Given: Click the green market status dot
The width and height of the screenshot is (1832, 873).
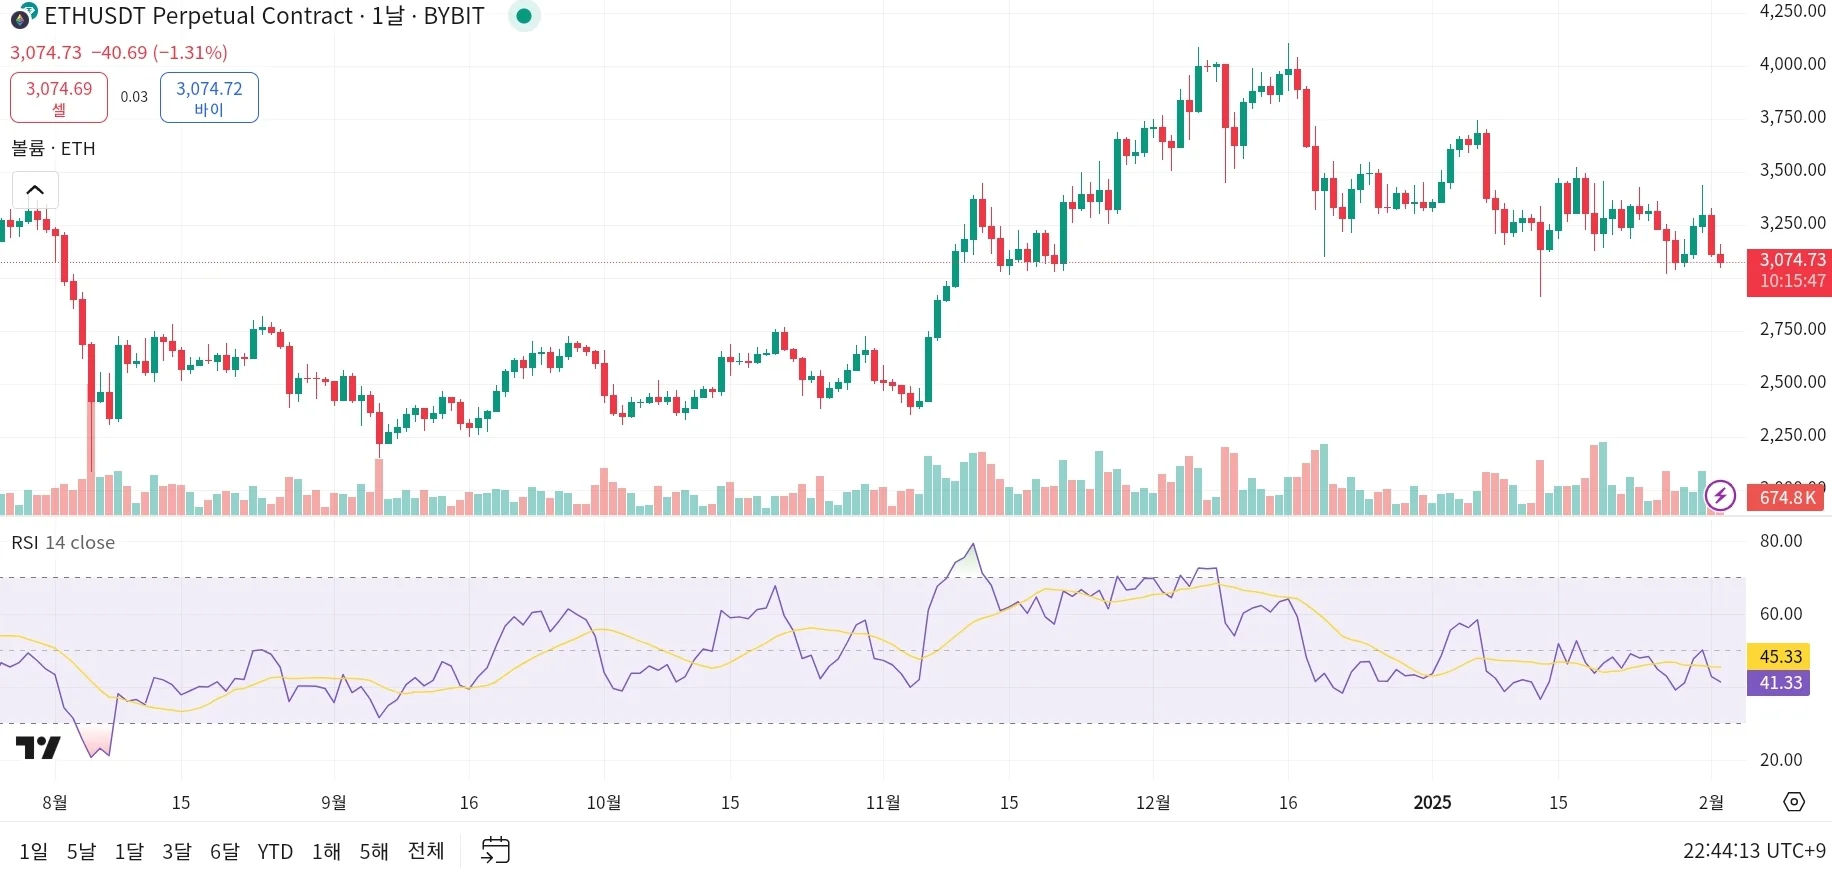Looking at the screenshot, I should pyautogui.click(x=523, y=16).
